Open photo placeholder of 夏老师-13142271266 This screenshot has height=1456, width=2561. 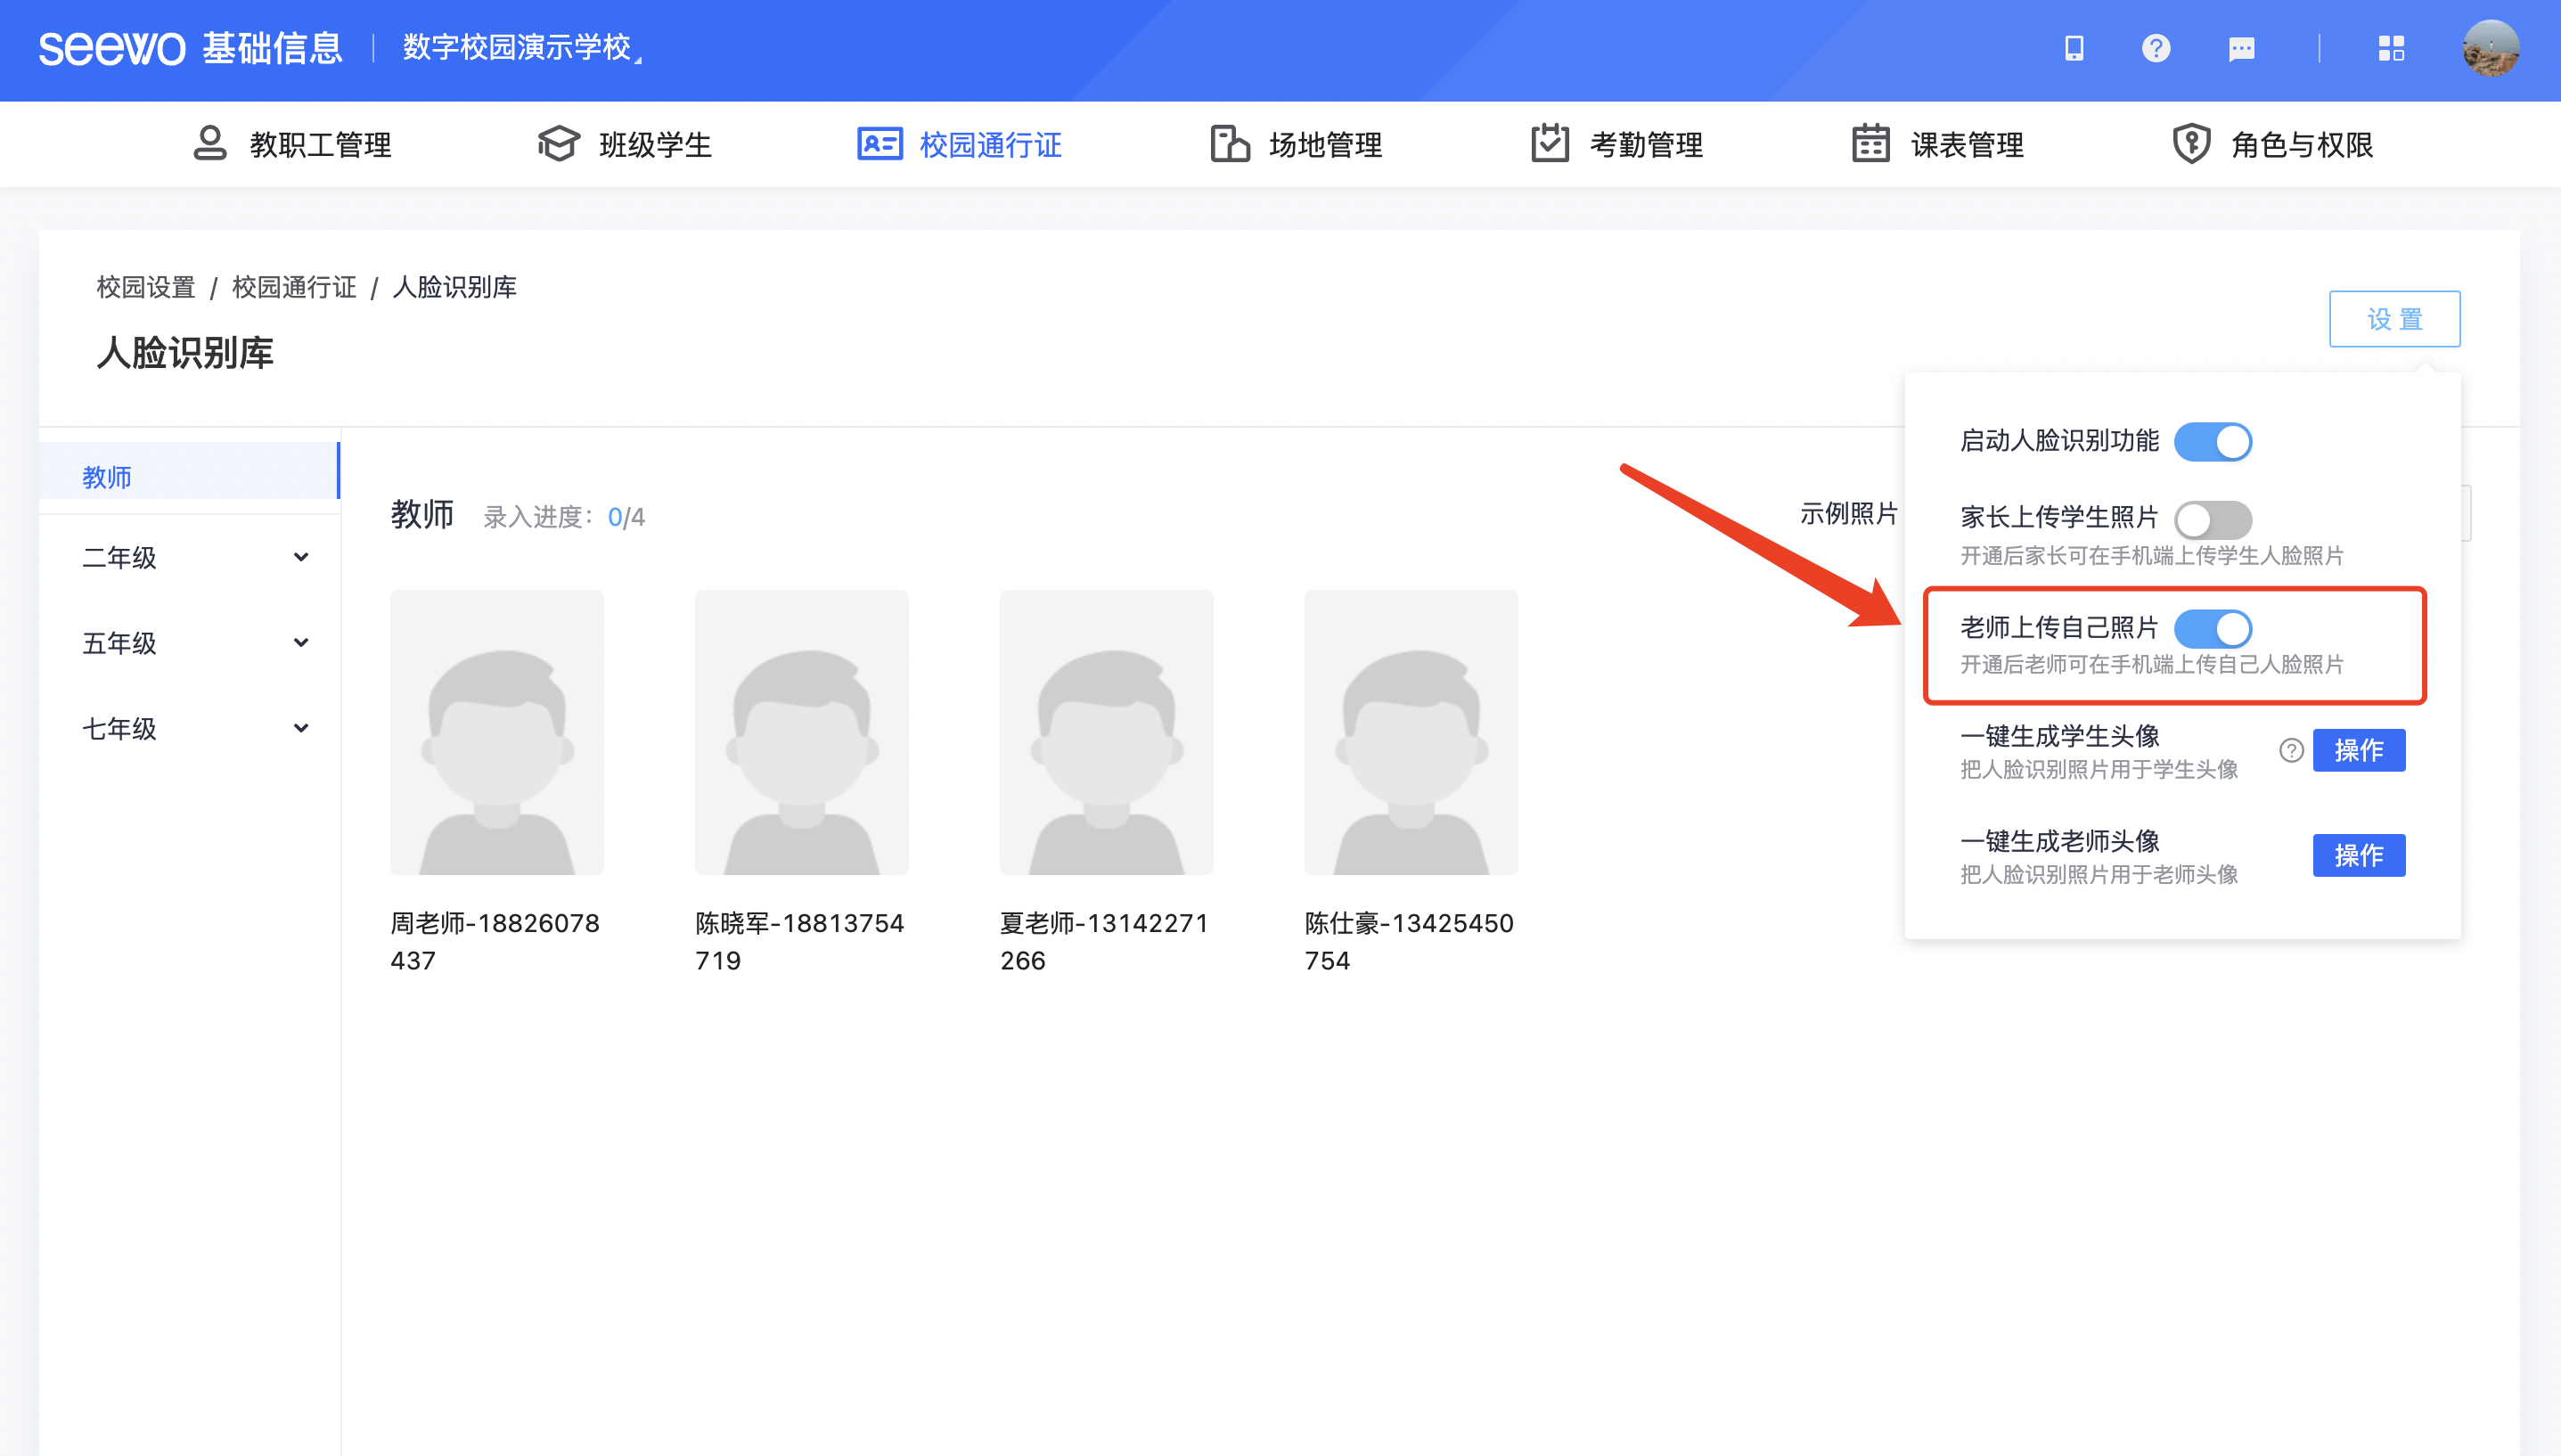(x=1107, y=732)
